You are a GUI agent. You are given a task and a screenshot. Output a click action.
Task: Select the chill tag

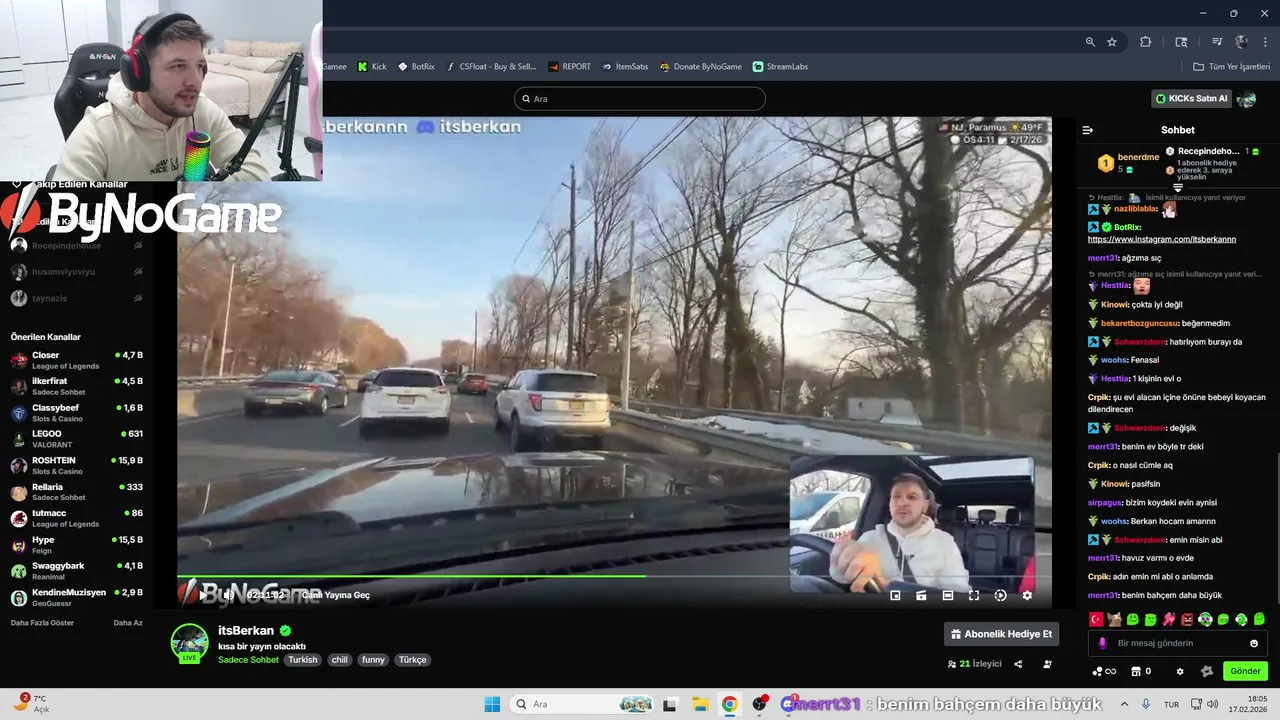click(339, 660)
